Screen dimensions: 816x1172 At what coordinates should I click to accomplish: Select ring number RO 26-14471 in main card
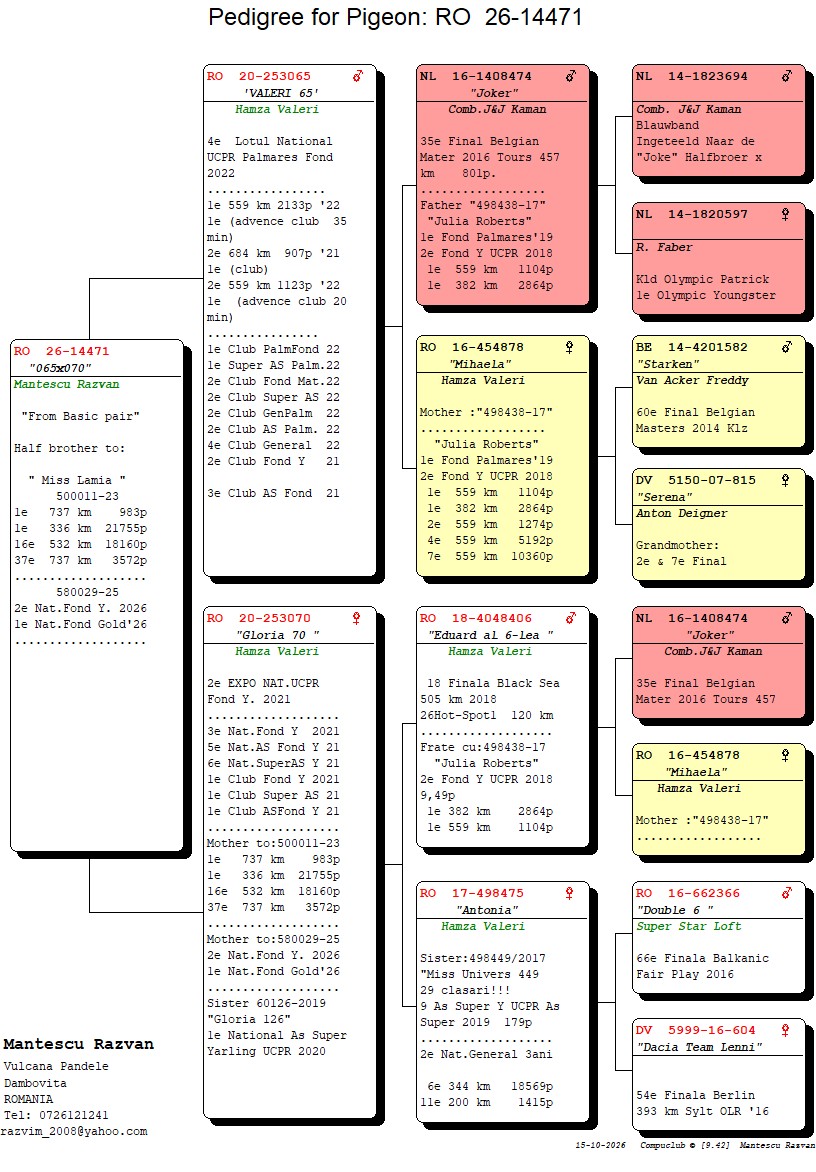61,351
